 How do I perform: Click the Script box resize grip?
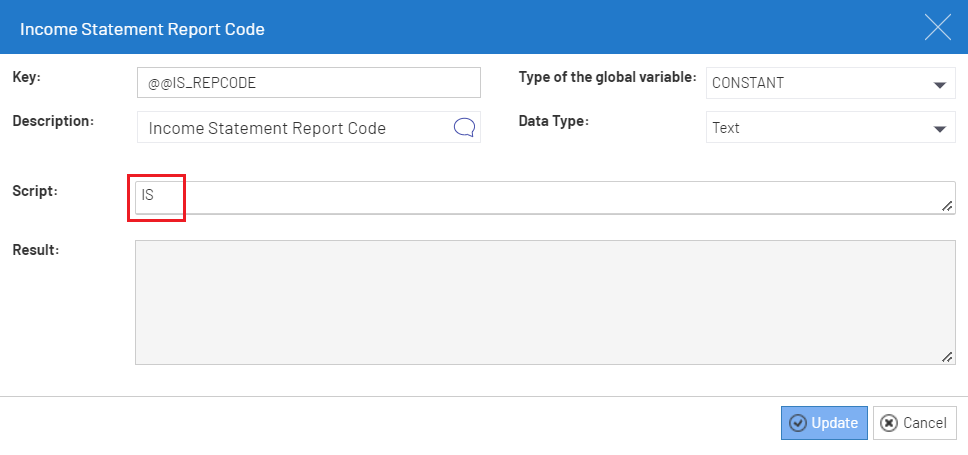(x=946, y=206)
